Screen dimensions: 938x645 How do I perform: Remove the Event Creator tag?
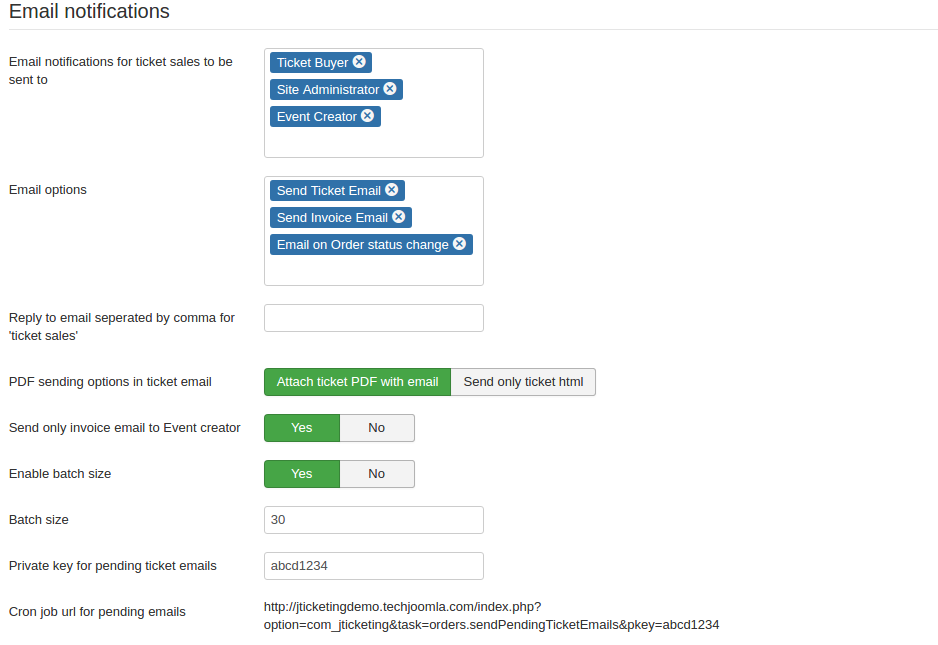(x=367, y=116)
